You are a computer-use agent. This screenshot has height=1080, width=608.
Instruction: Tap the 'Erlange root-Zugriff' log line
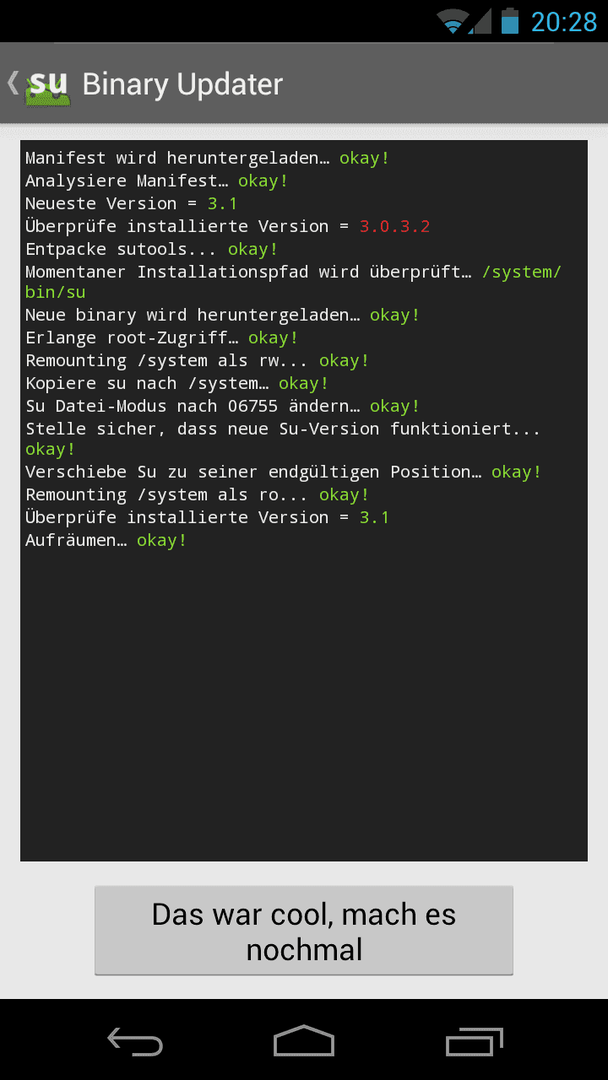[162, 338]
